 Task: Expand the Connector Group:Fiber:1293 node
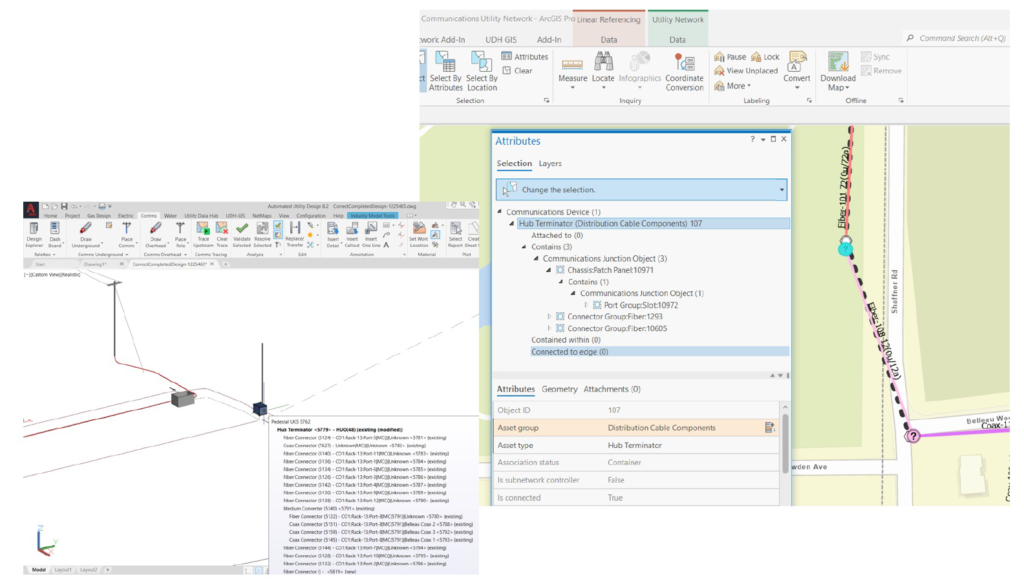(549, 317)
